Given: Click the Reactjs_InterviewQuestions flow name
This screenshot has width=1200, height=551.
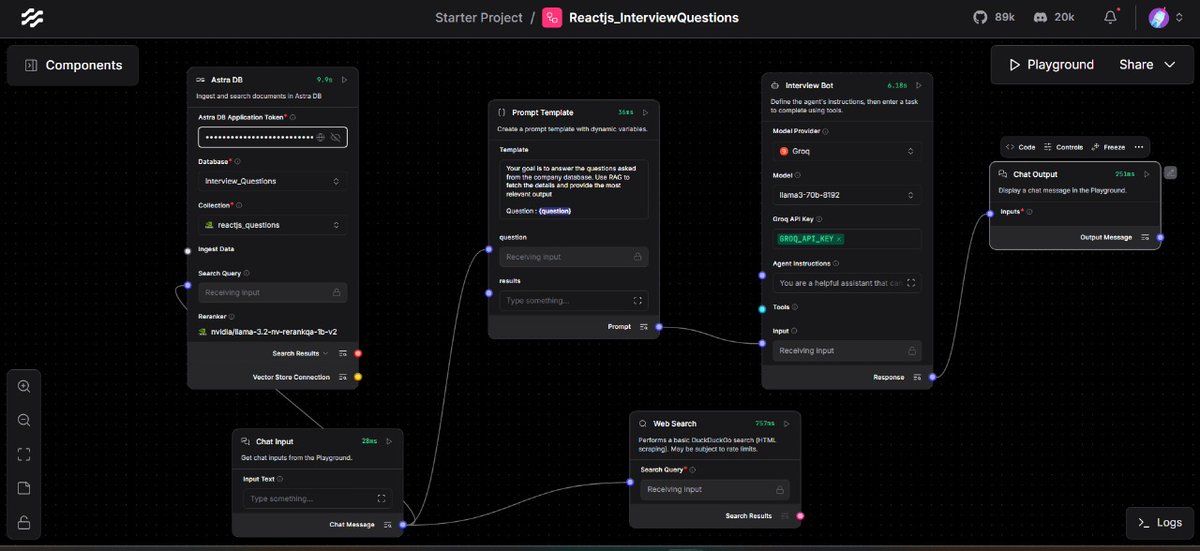Looking at the screenshot, I should (x=654, y=17).
